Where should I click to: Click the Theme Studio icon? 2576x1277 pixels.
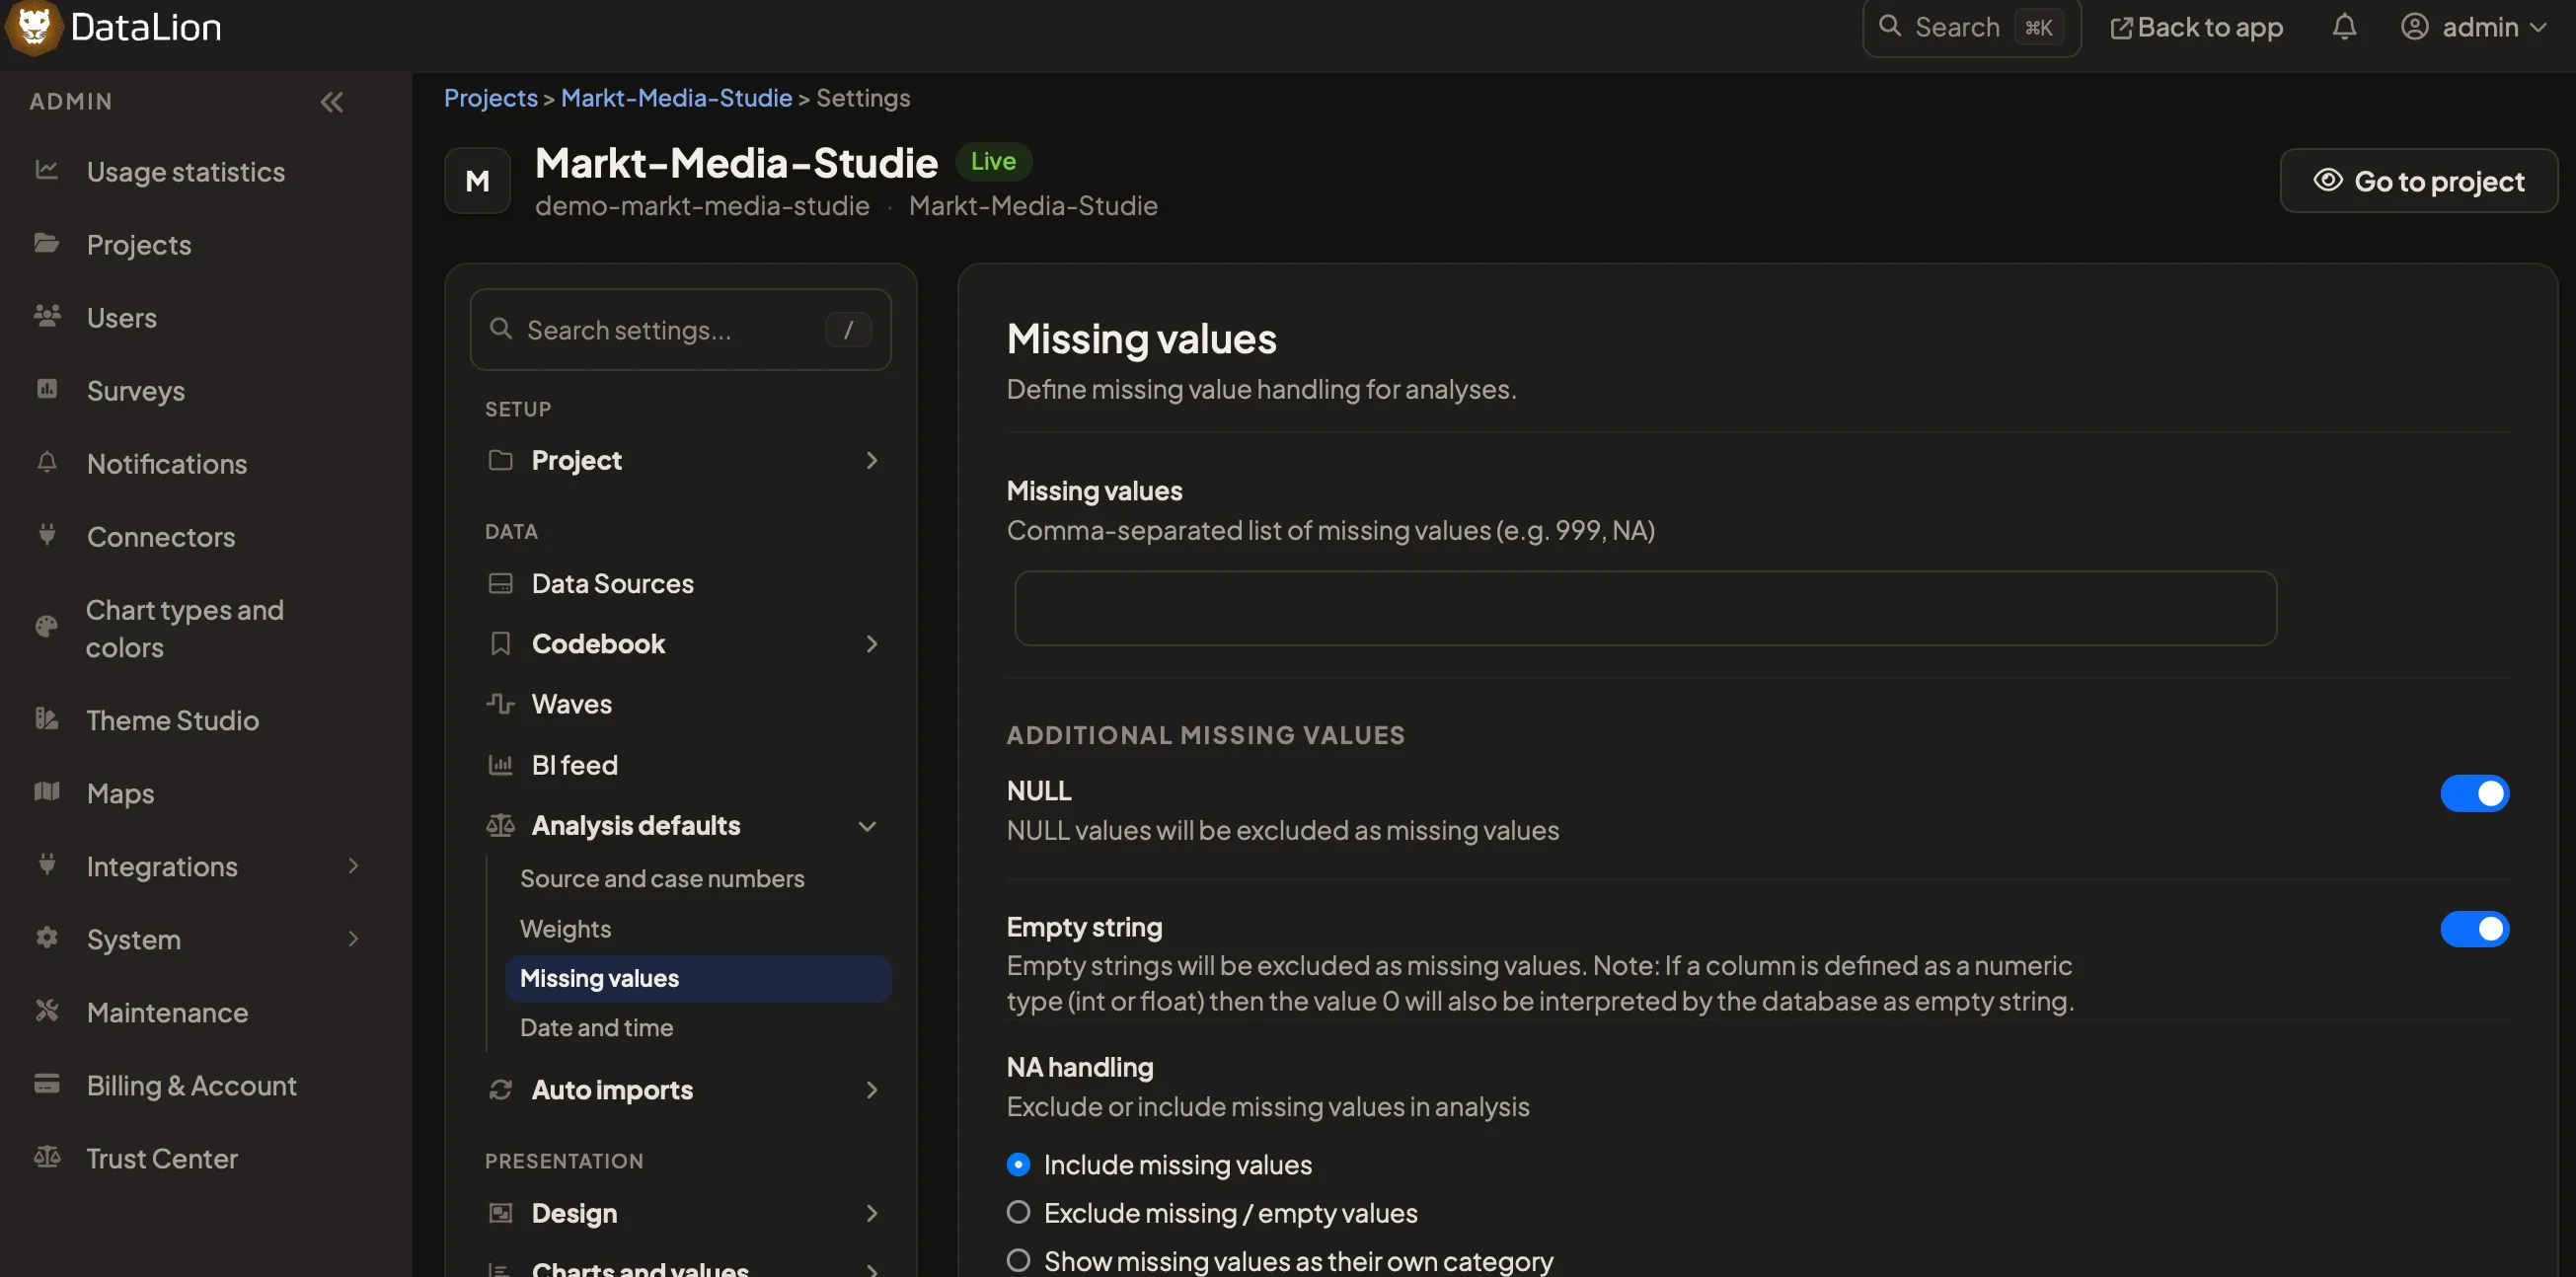46,720
